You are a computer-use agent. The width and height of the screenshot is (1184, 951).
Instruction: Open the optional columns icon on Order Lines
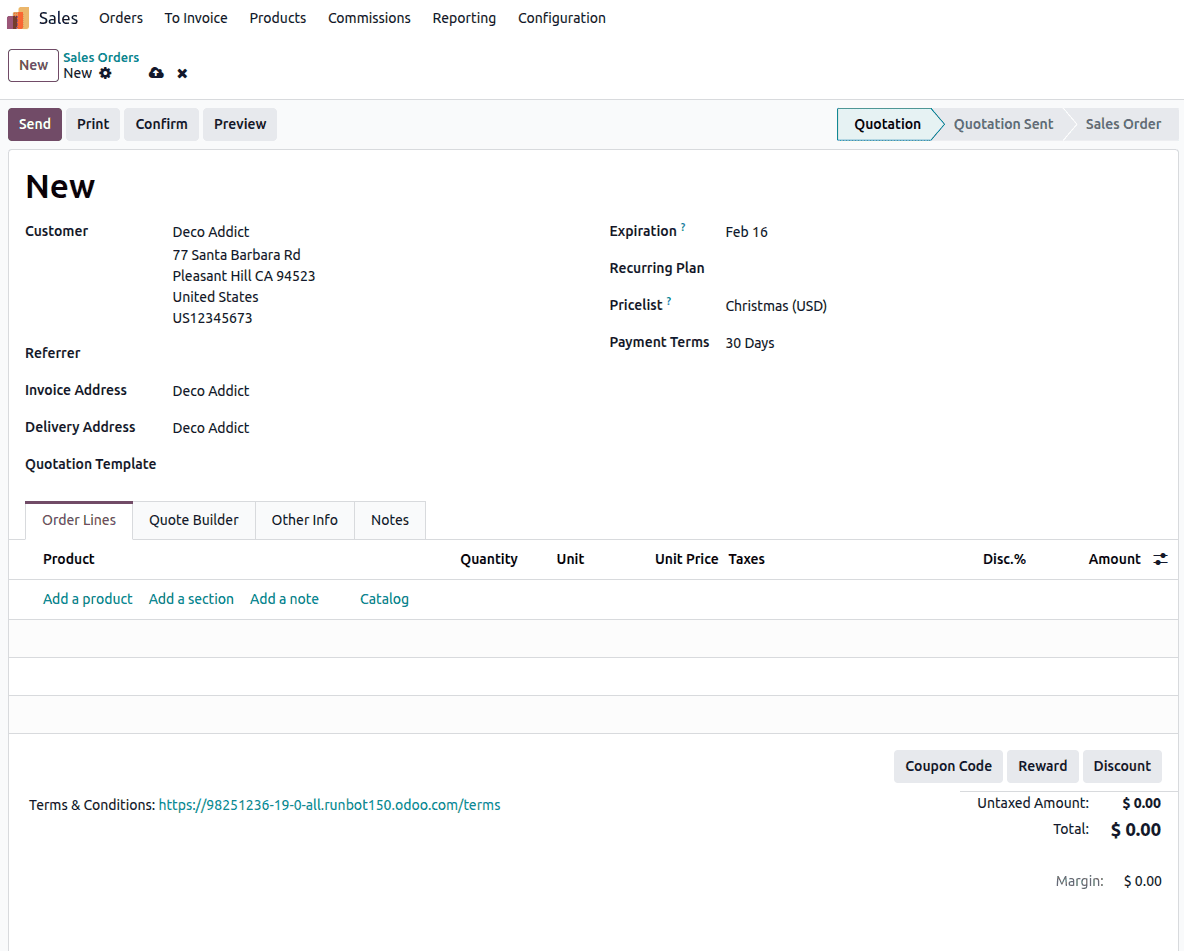pyautogui.click(x=1160, y=559)
